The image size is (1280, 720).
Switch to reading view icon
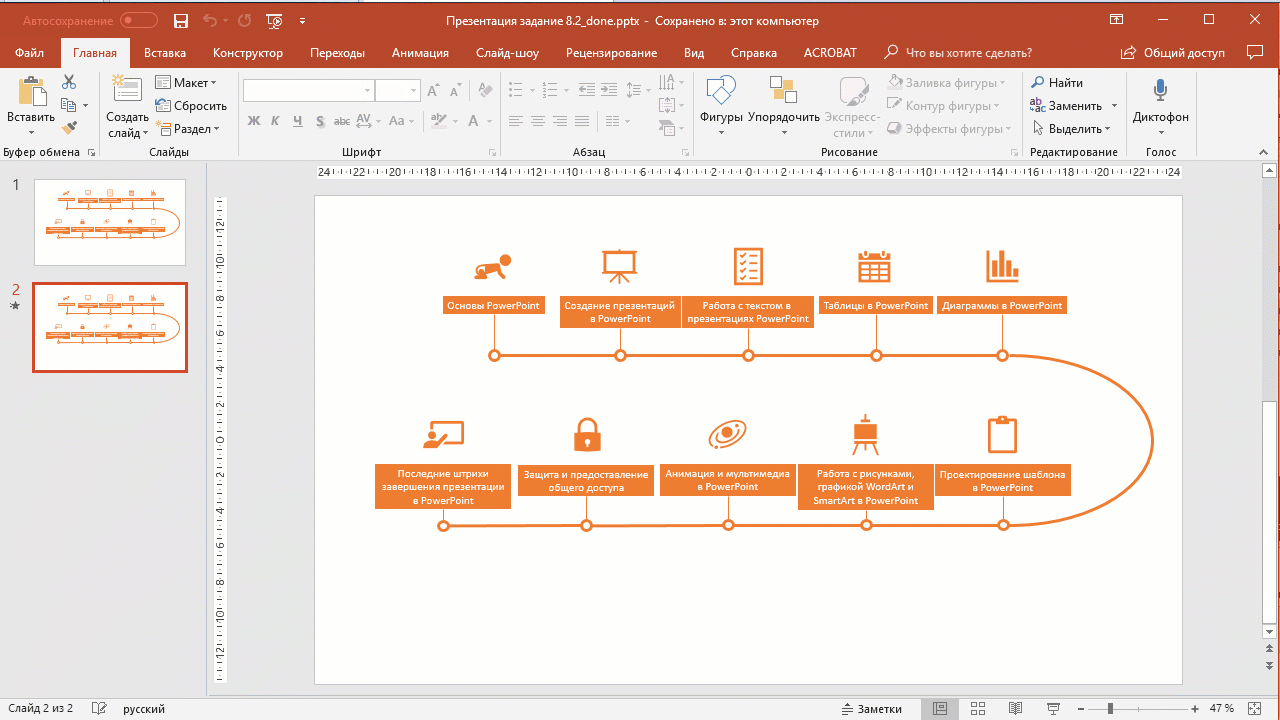click(x=1016, y=708)
